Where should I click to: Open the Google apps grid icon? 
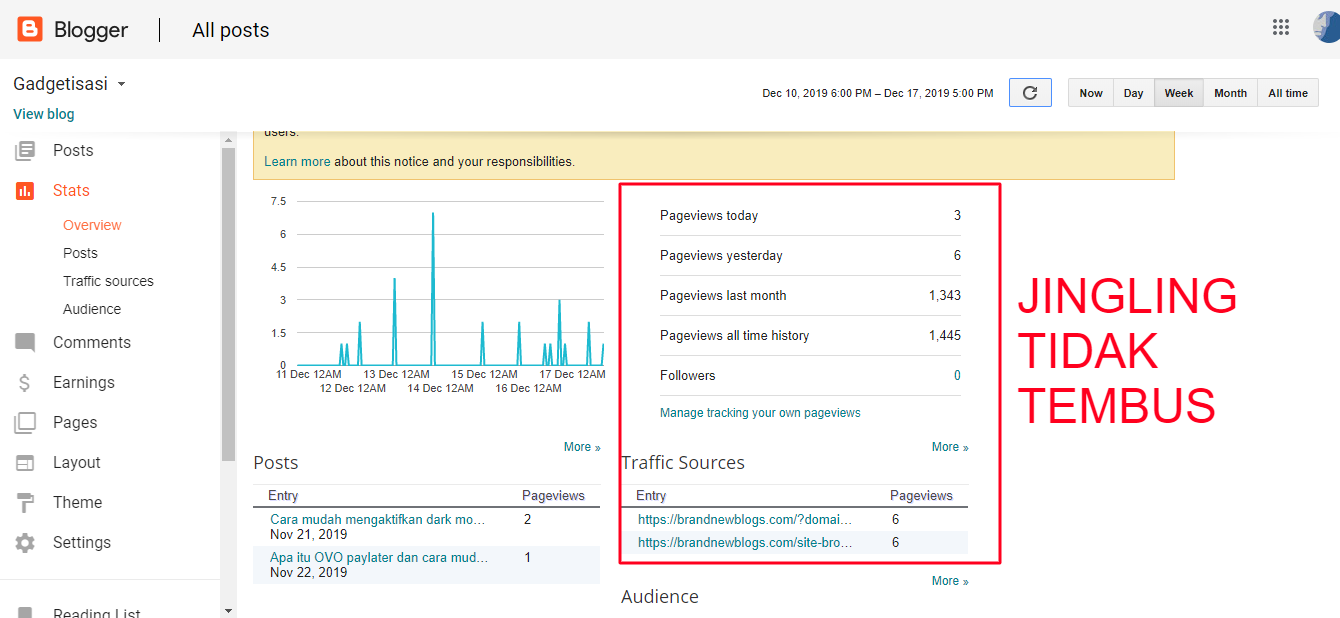tap(1281, 27)
